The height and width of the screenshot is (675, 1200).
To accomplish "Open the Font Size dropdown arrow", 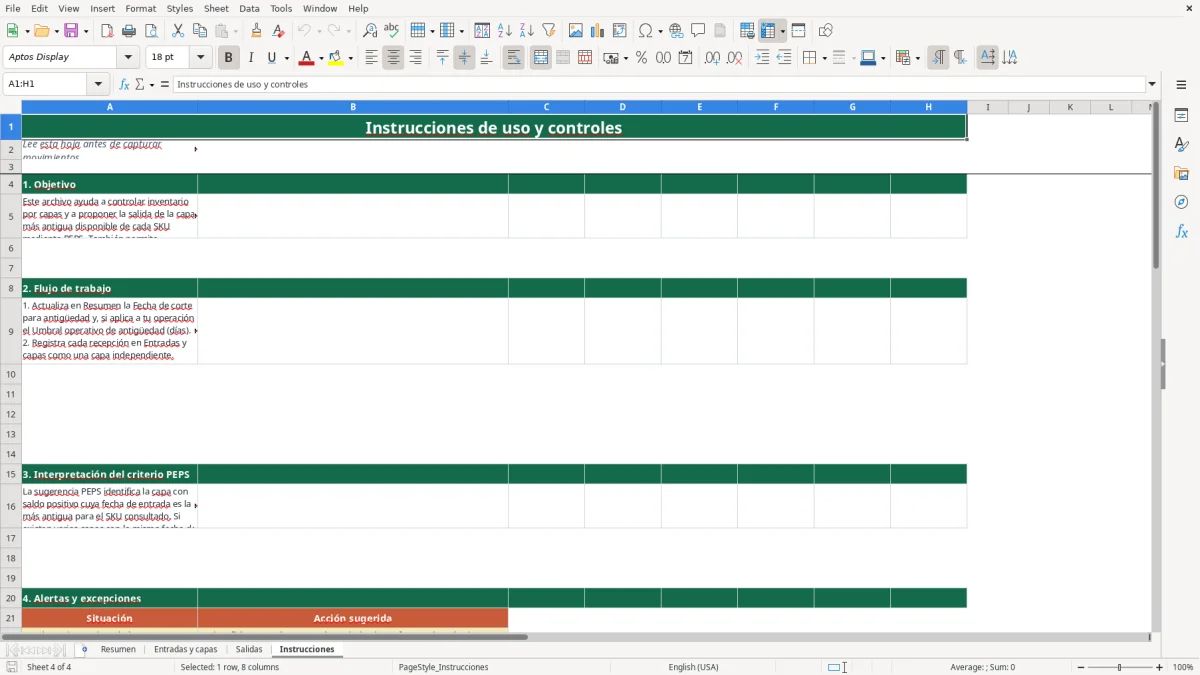I will pyautogui.click(x=201, y=58).
